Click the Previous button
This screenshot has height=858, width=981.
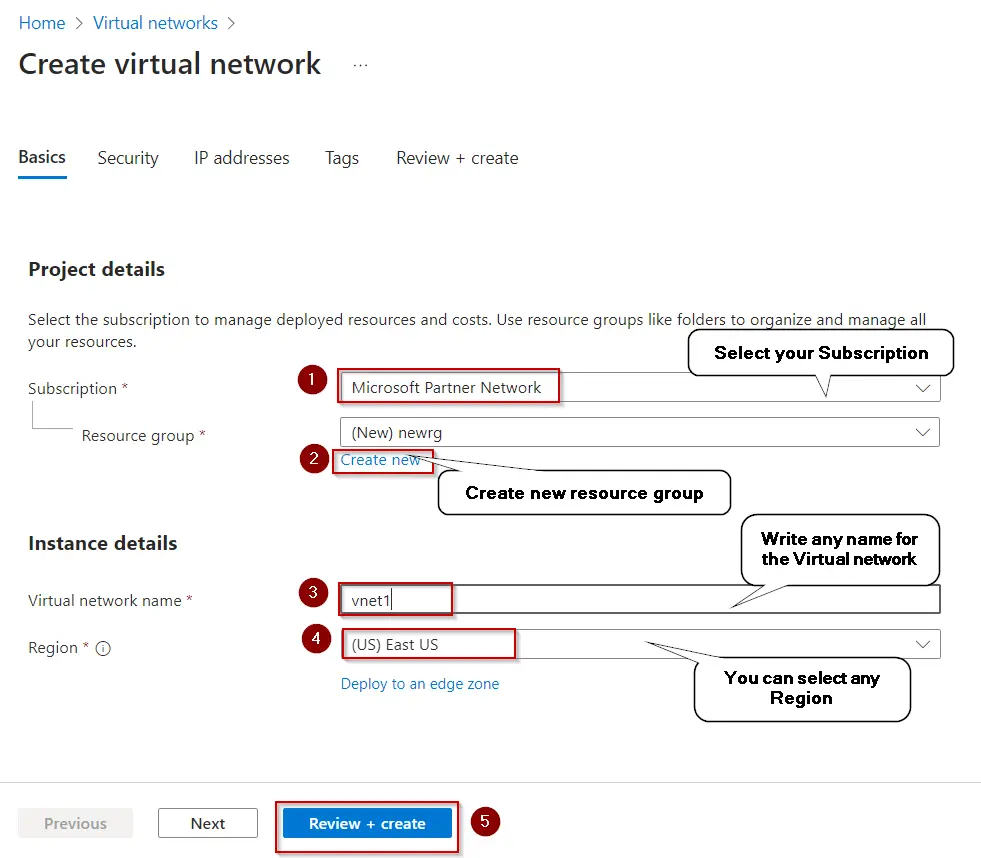75,823
